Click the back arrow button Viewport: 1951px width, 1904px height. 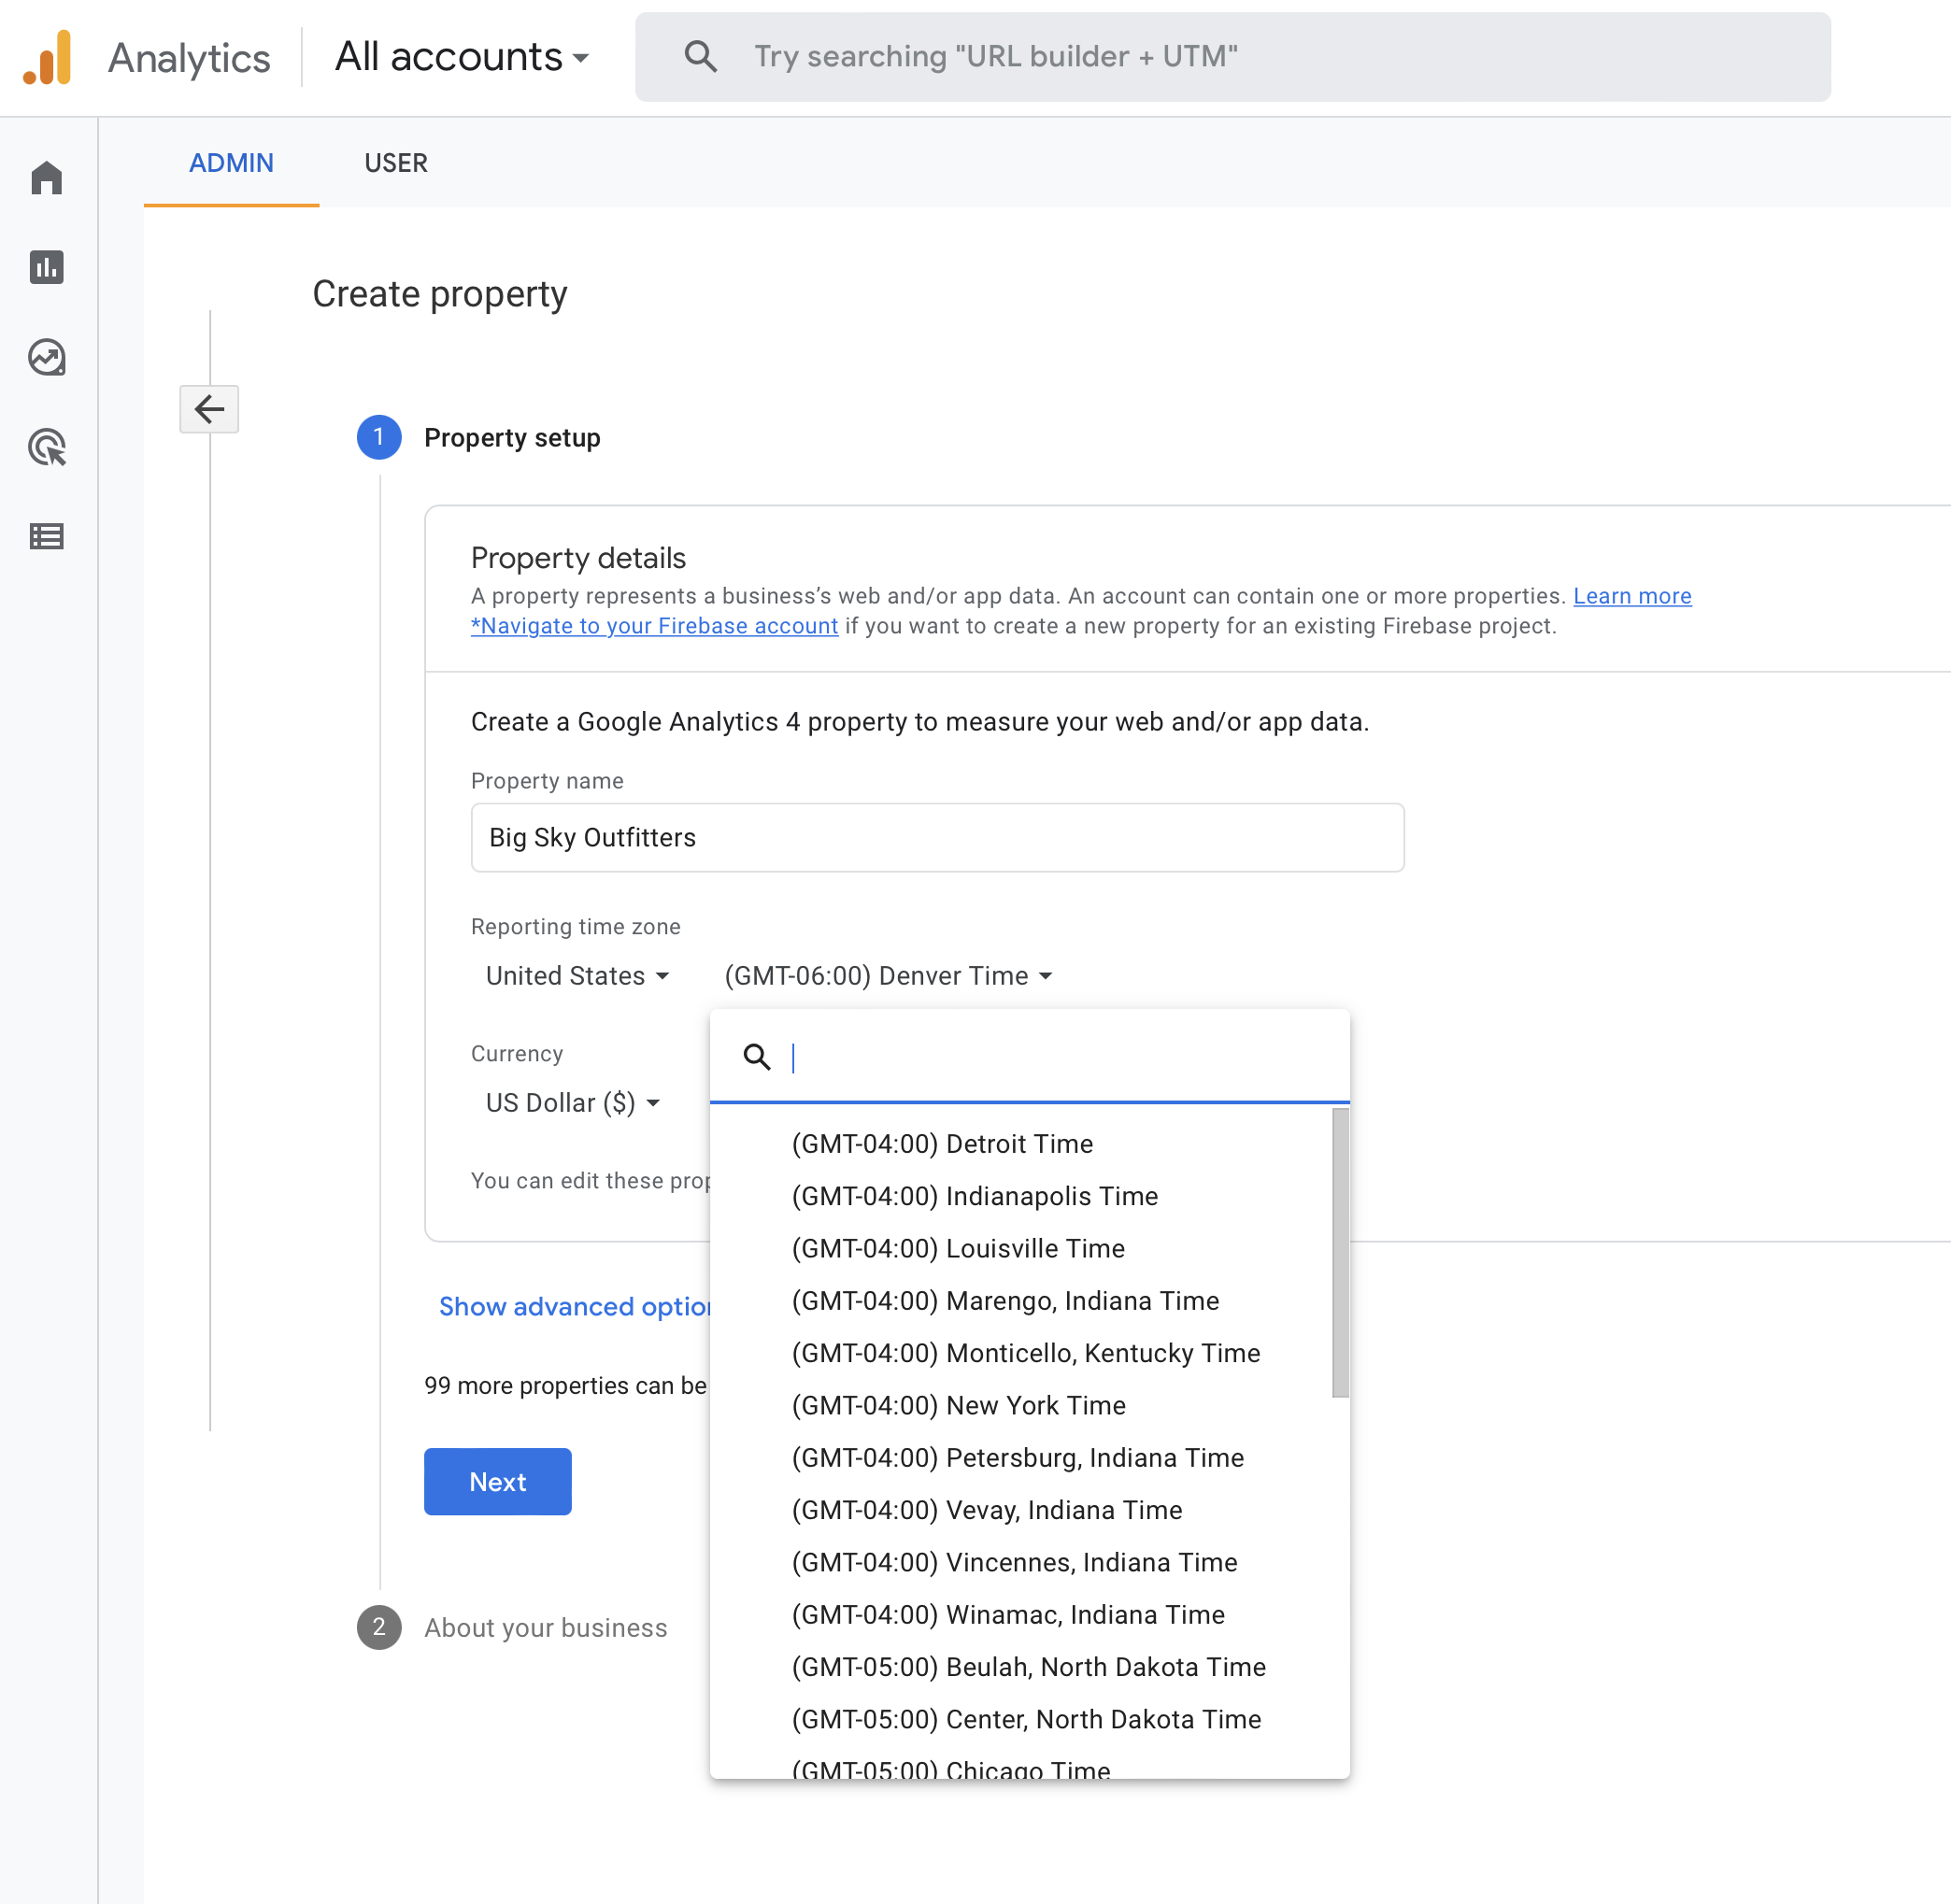209,409
